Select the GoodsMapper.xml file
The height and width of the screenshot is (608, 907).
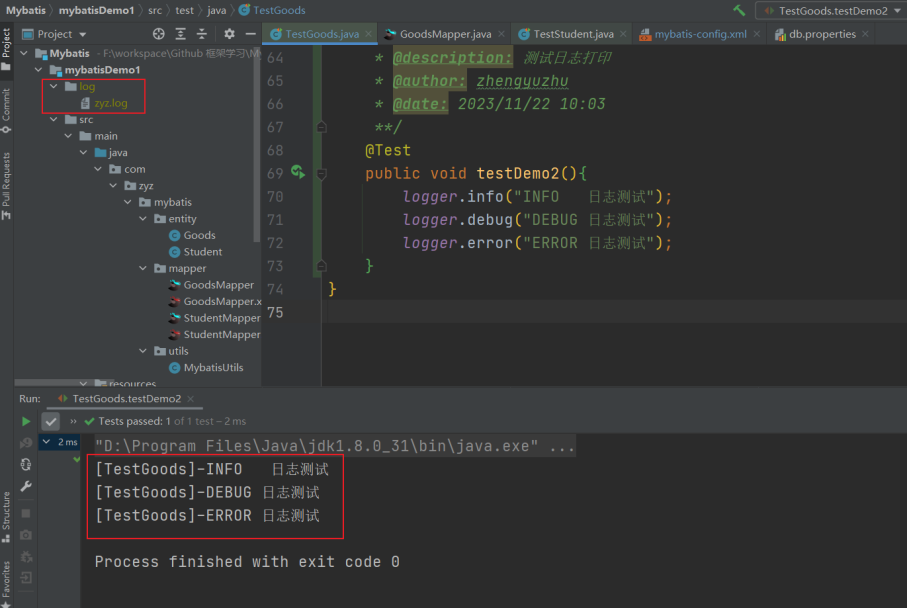point(215,301)
